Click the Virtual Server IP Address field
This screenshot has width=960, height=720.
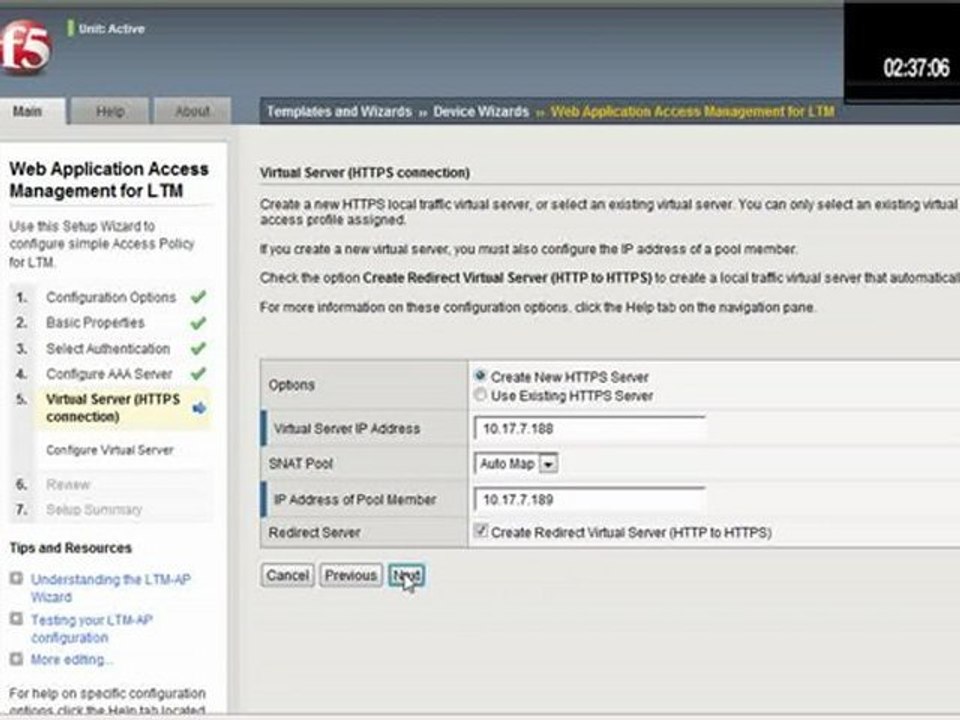click(590, 429)
